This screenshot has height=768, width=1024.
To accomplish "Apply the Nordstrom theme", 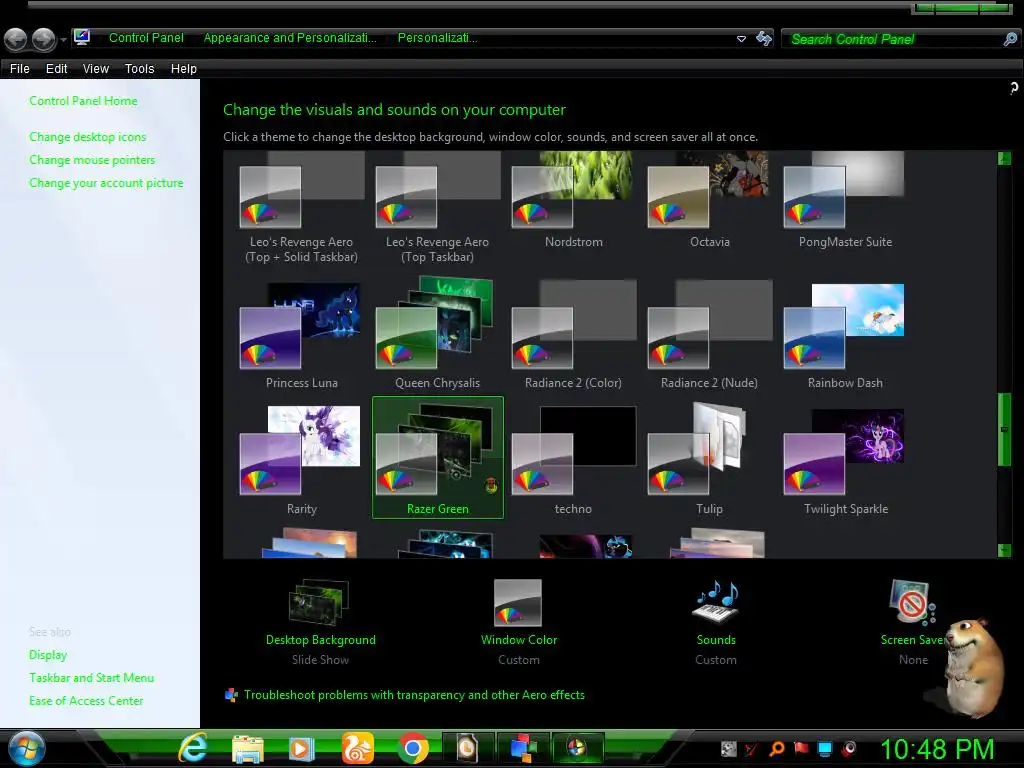I will 573,202.
